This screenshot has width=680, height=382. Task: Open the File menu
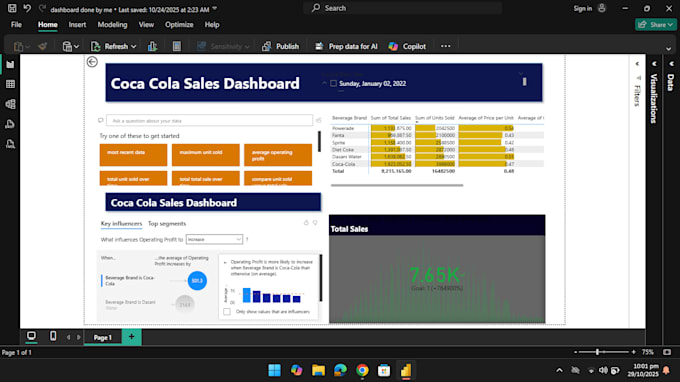(16, 25)
